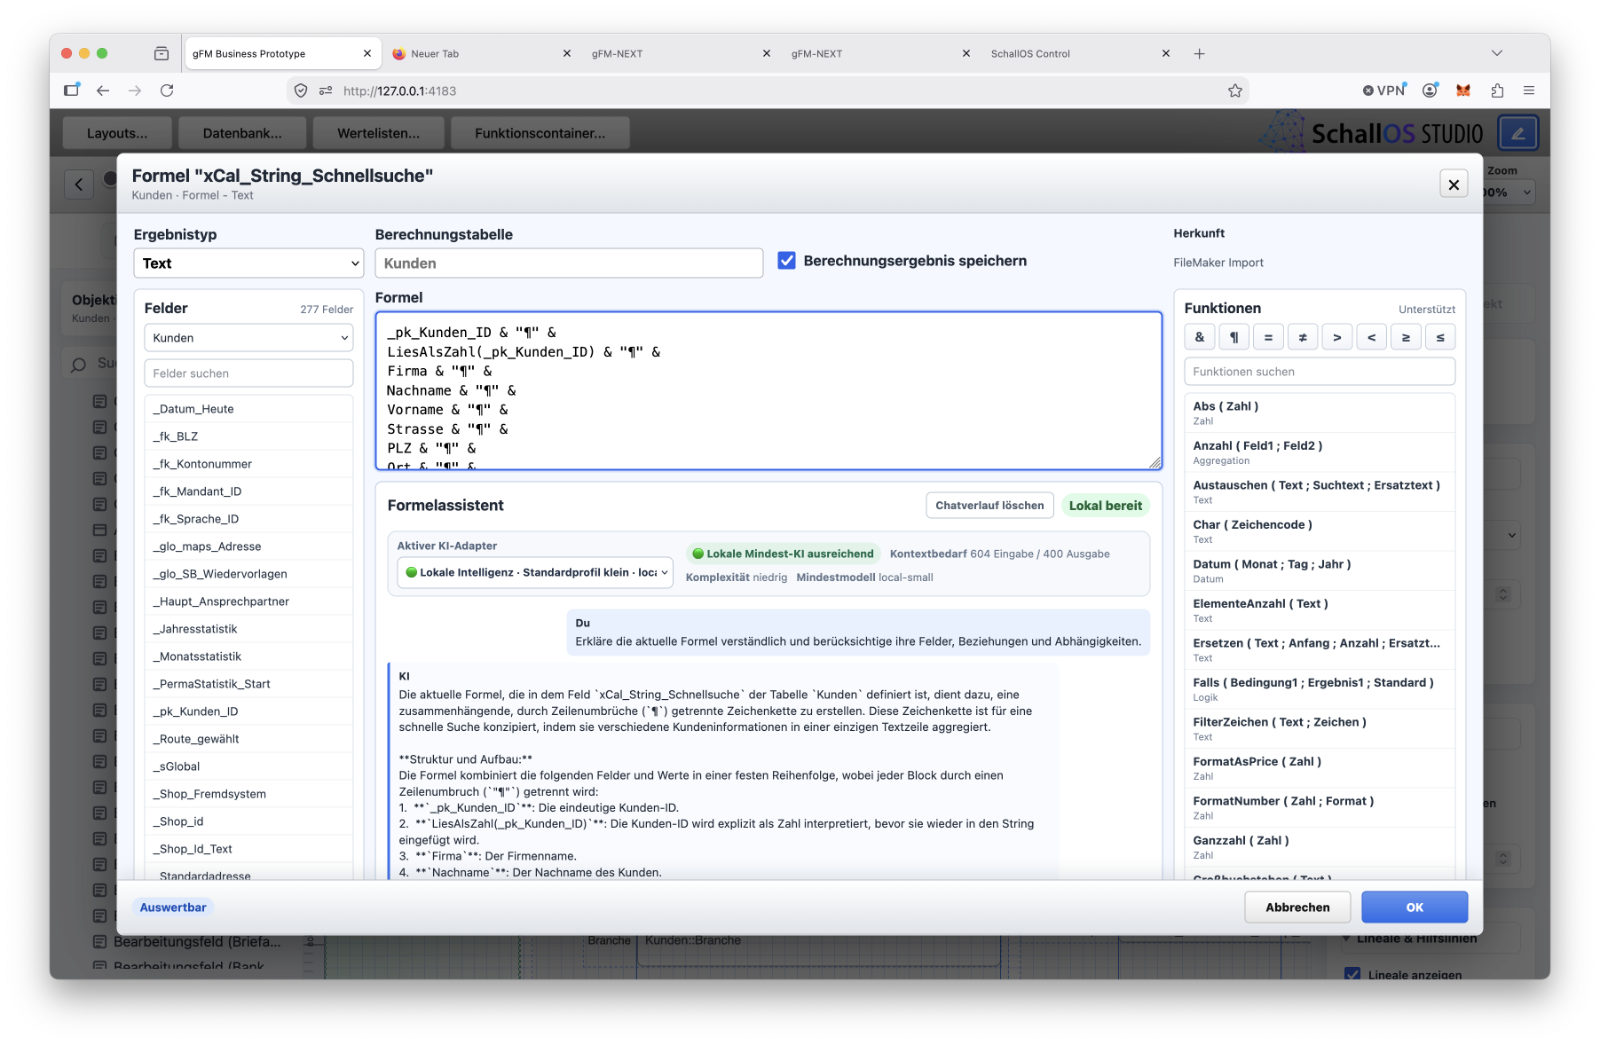This screenshot has height=1045, width=1600.
Task: Open the Wertelisten... menu
Action: [378, 133]
